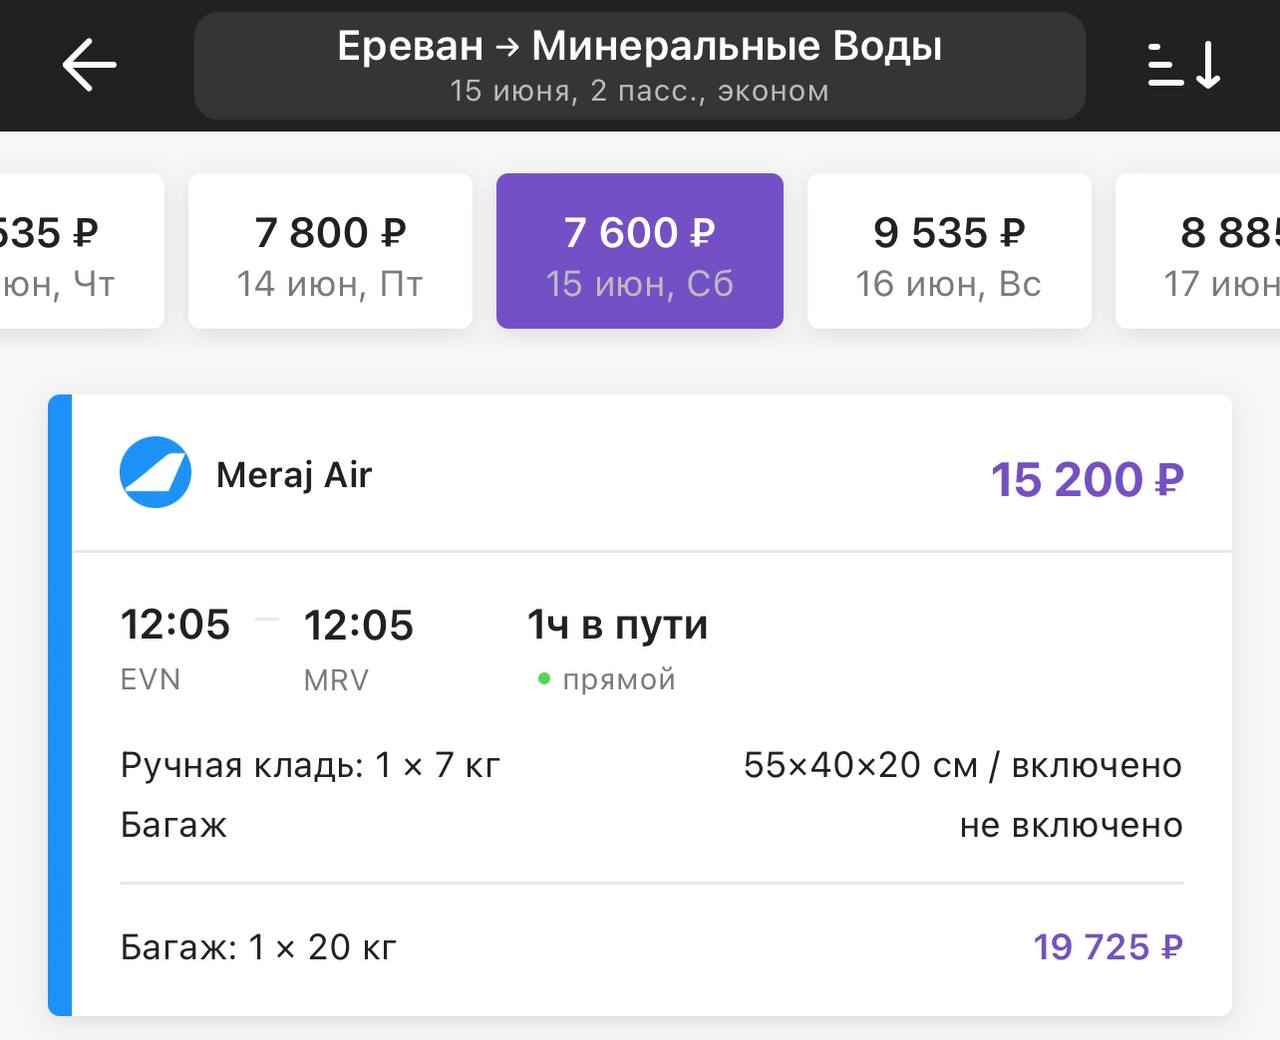
Task: Click the 12:05 EVN departure time
Action: [175, 648]
